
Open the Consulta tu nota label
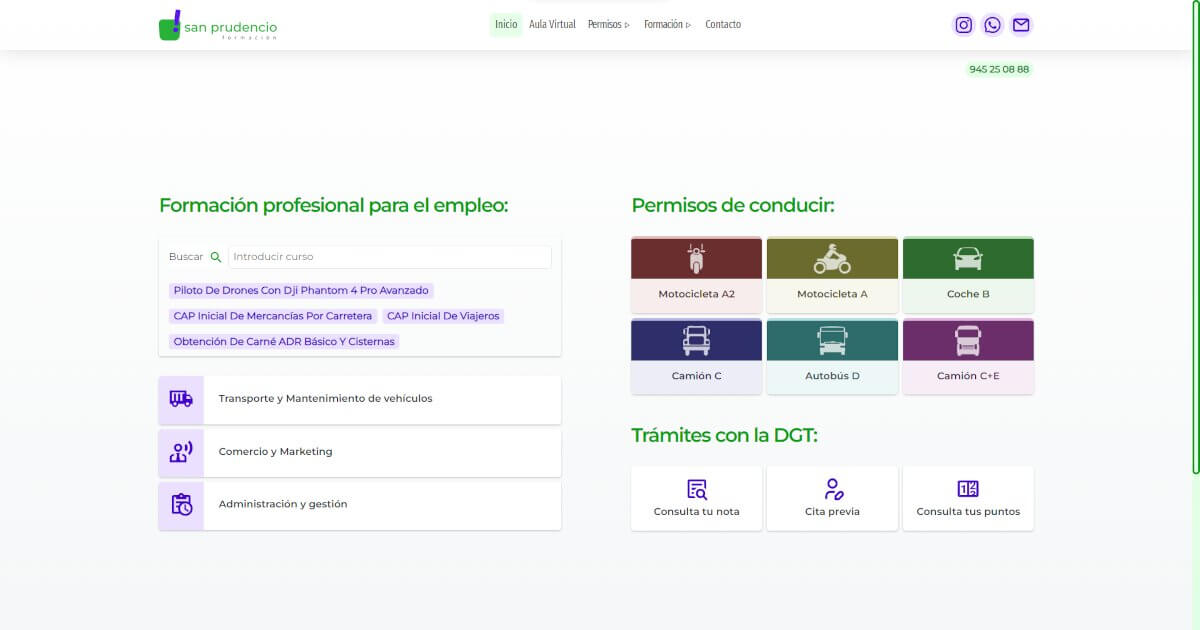697,512
